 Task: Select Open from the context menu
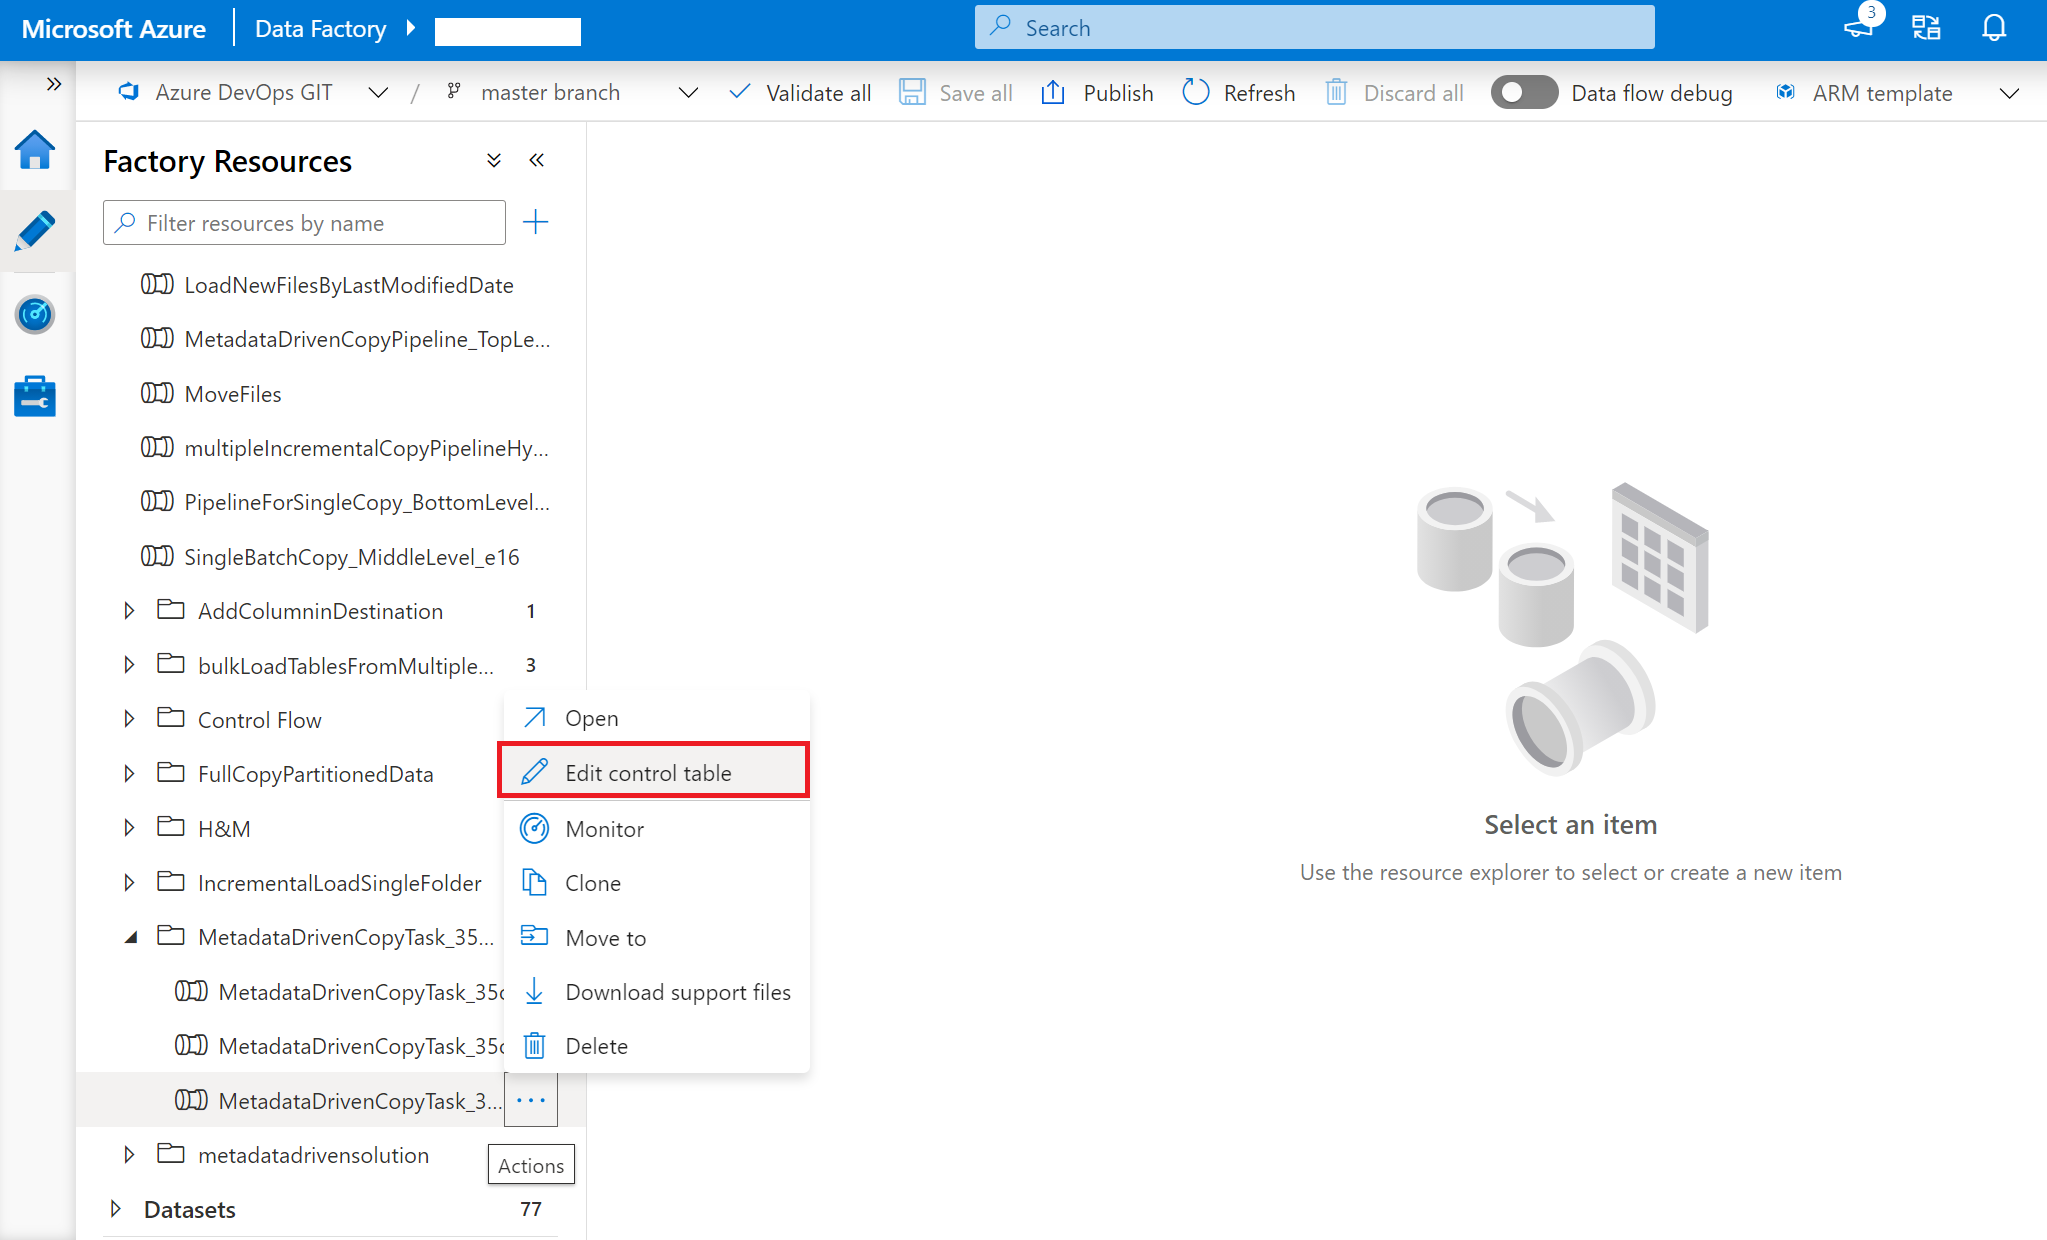click(591, 717)
